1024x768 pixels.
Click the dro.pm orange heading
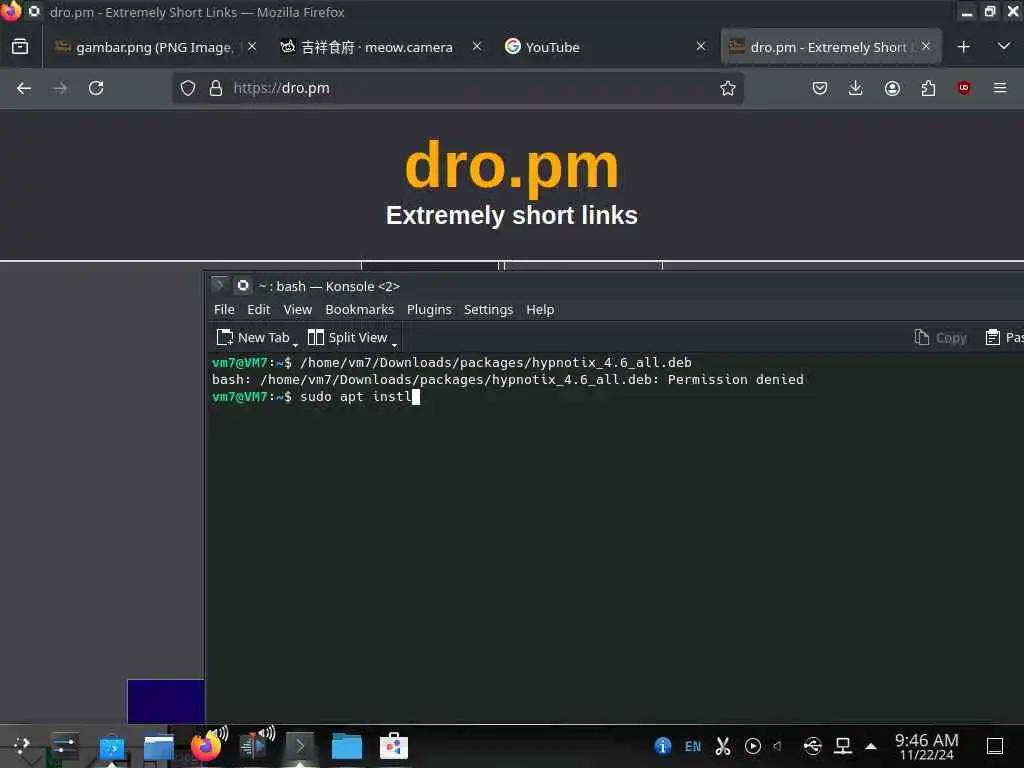point(511,167)
